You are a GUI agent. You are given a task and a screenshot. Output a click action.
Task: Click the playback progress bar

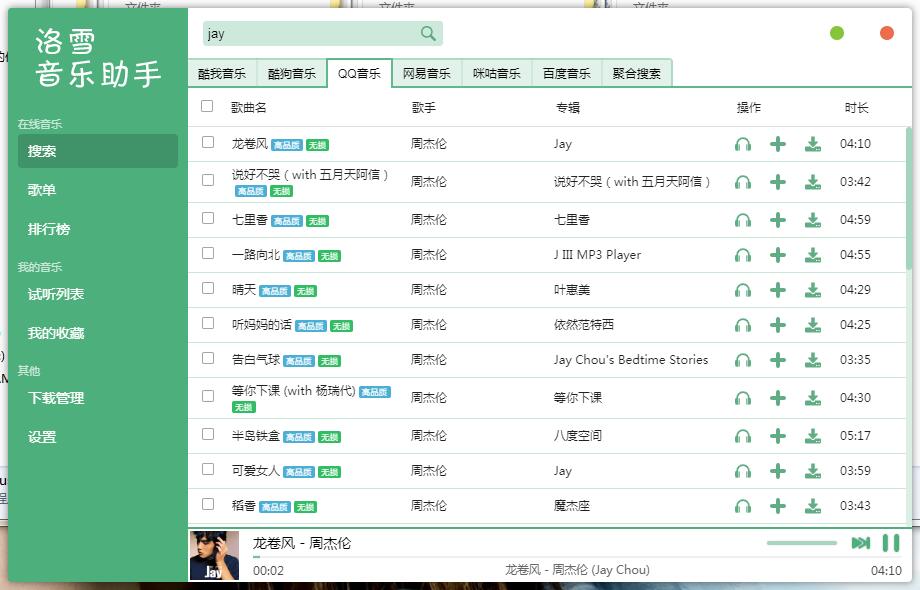coord(577,557)
